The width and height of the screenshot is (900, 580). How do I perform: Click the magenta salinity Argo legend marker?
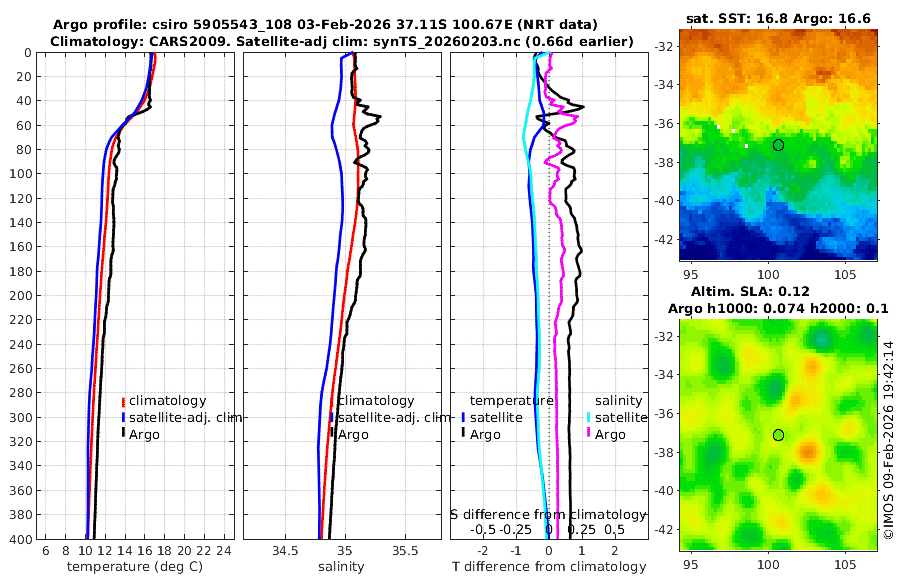point(589,432)
